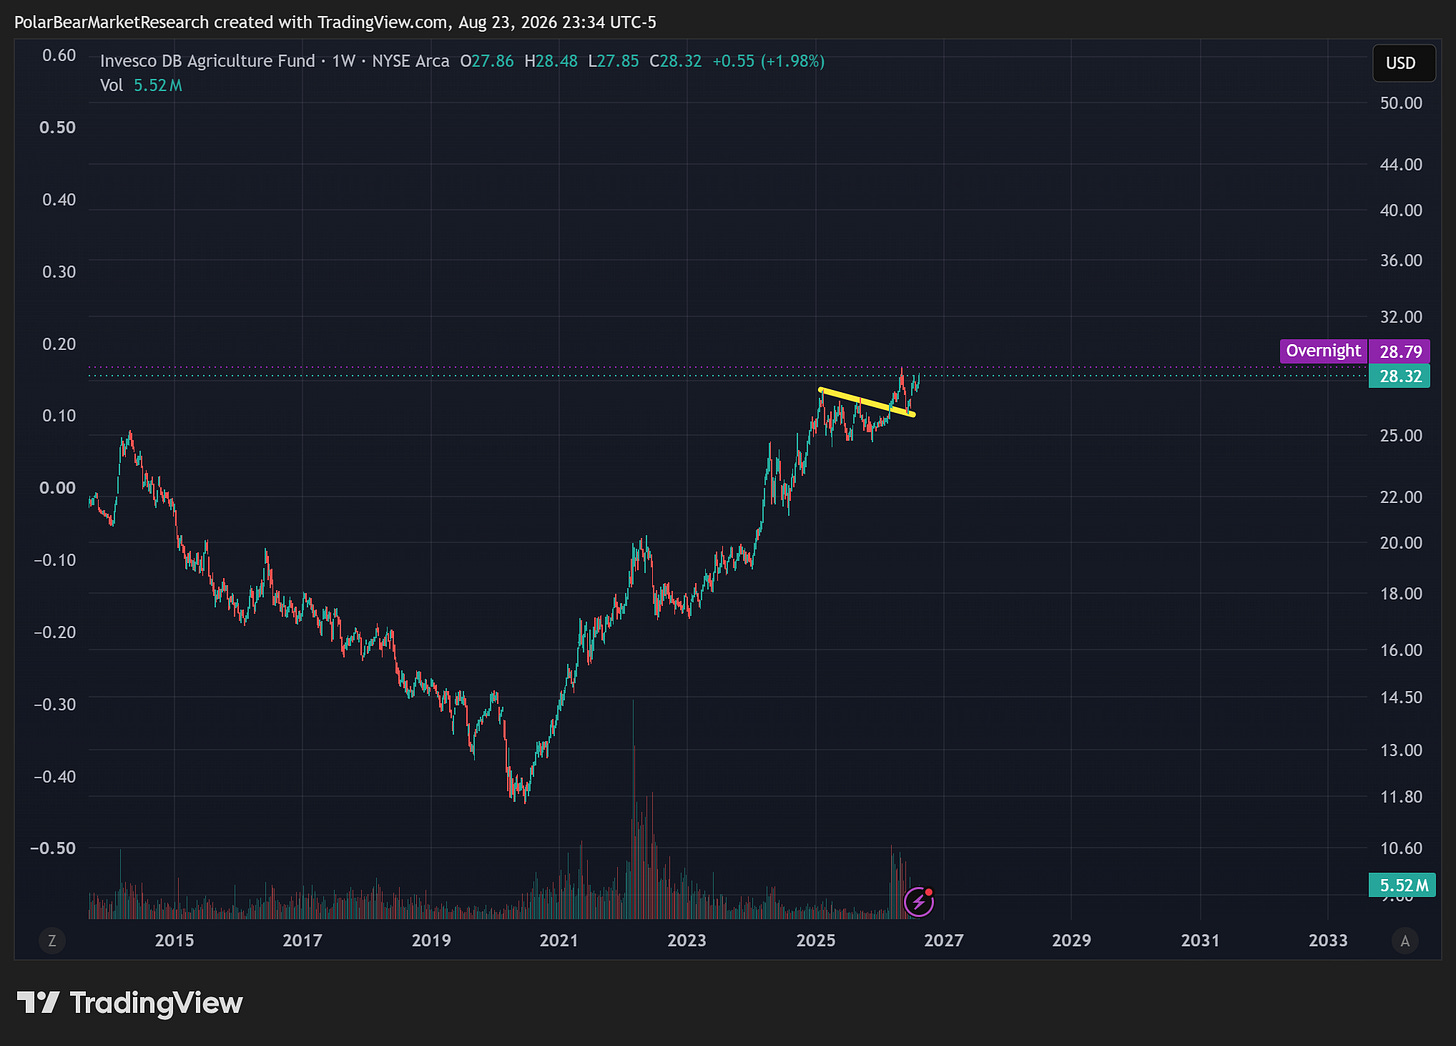
Task: Click the open value O27.86
Action: click(487, 61)
